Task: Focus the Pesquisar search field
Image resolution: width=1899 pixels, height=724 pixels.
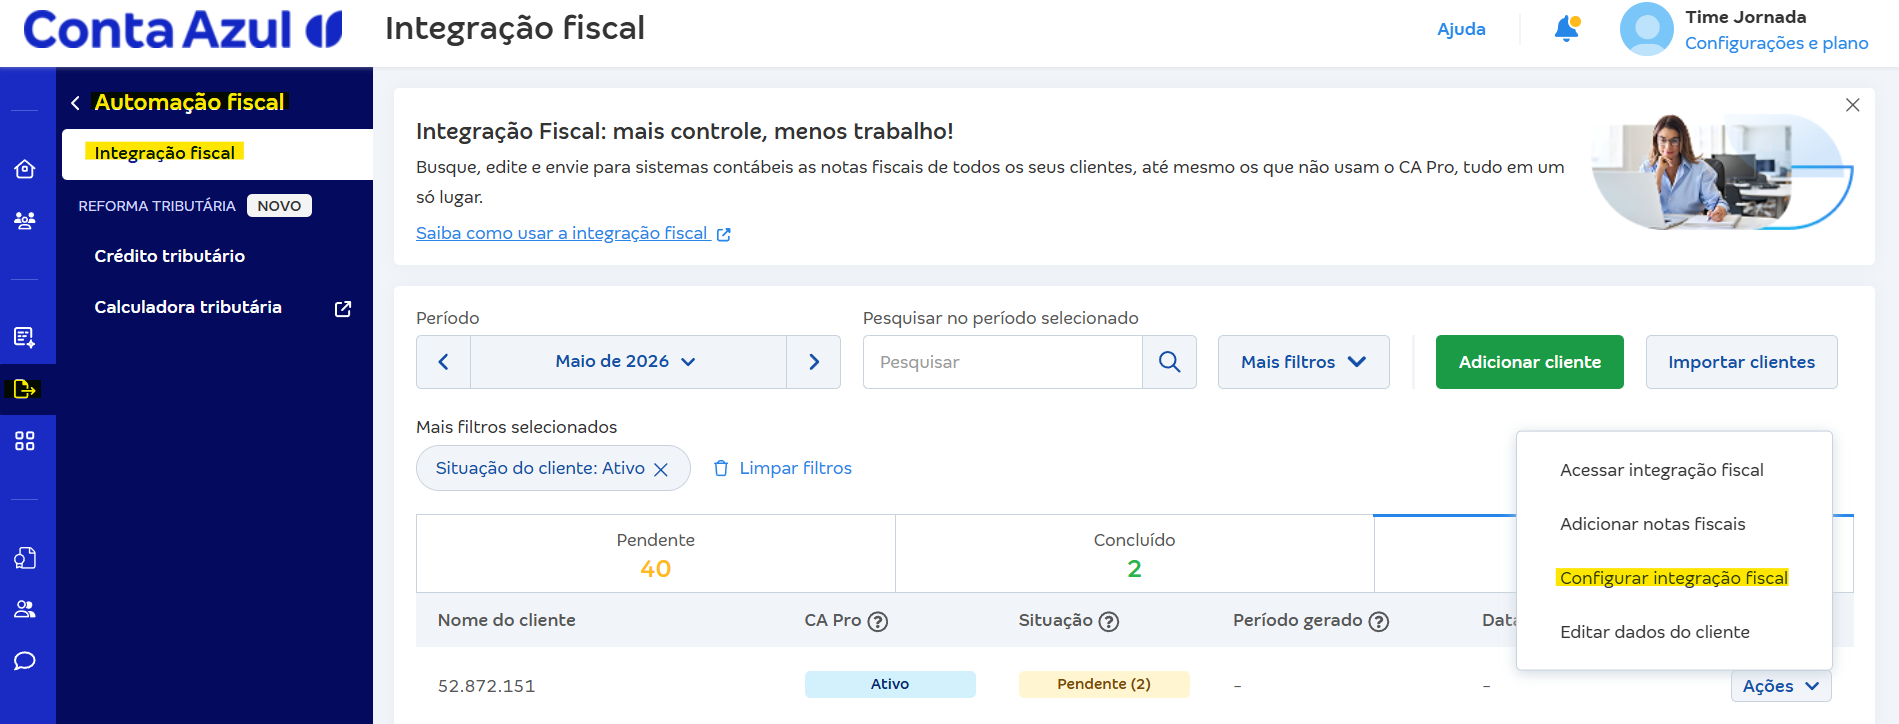Action: point(1002,362)
